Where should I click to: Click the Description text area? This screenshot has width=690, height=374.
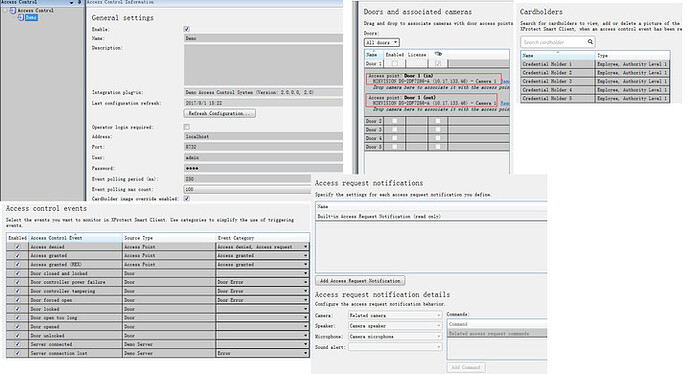coord(263,65)
